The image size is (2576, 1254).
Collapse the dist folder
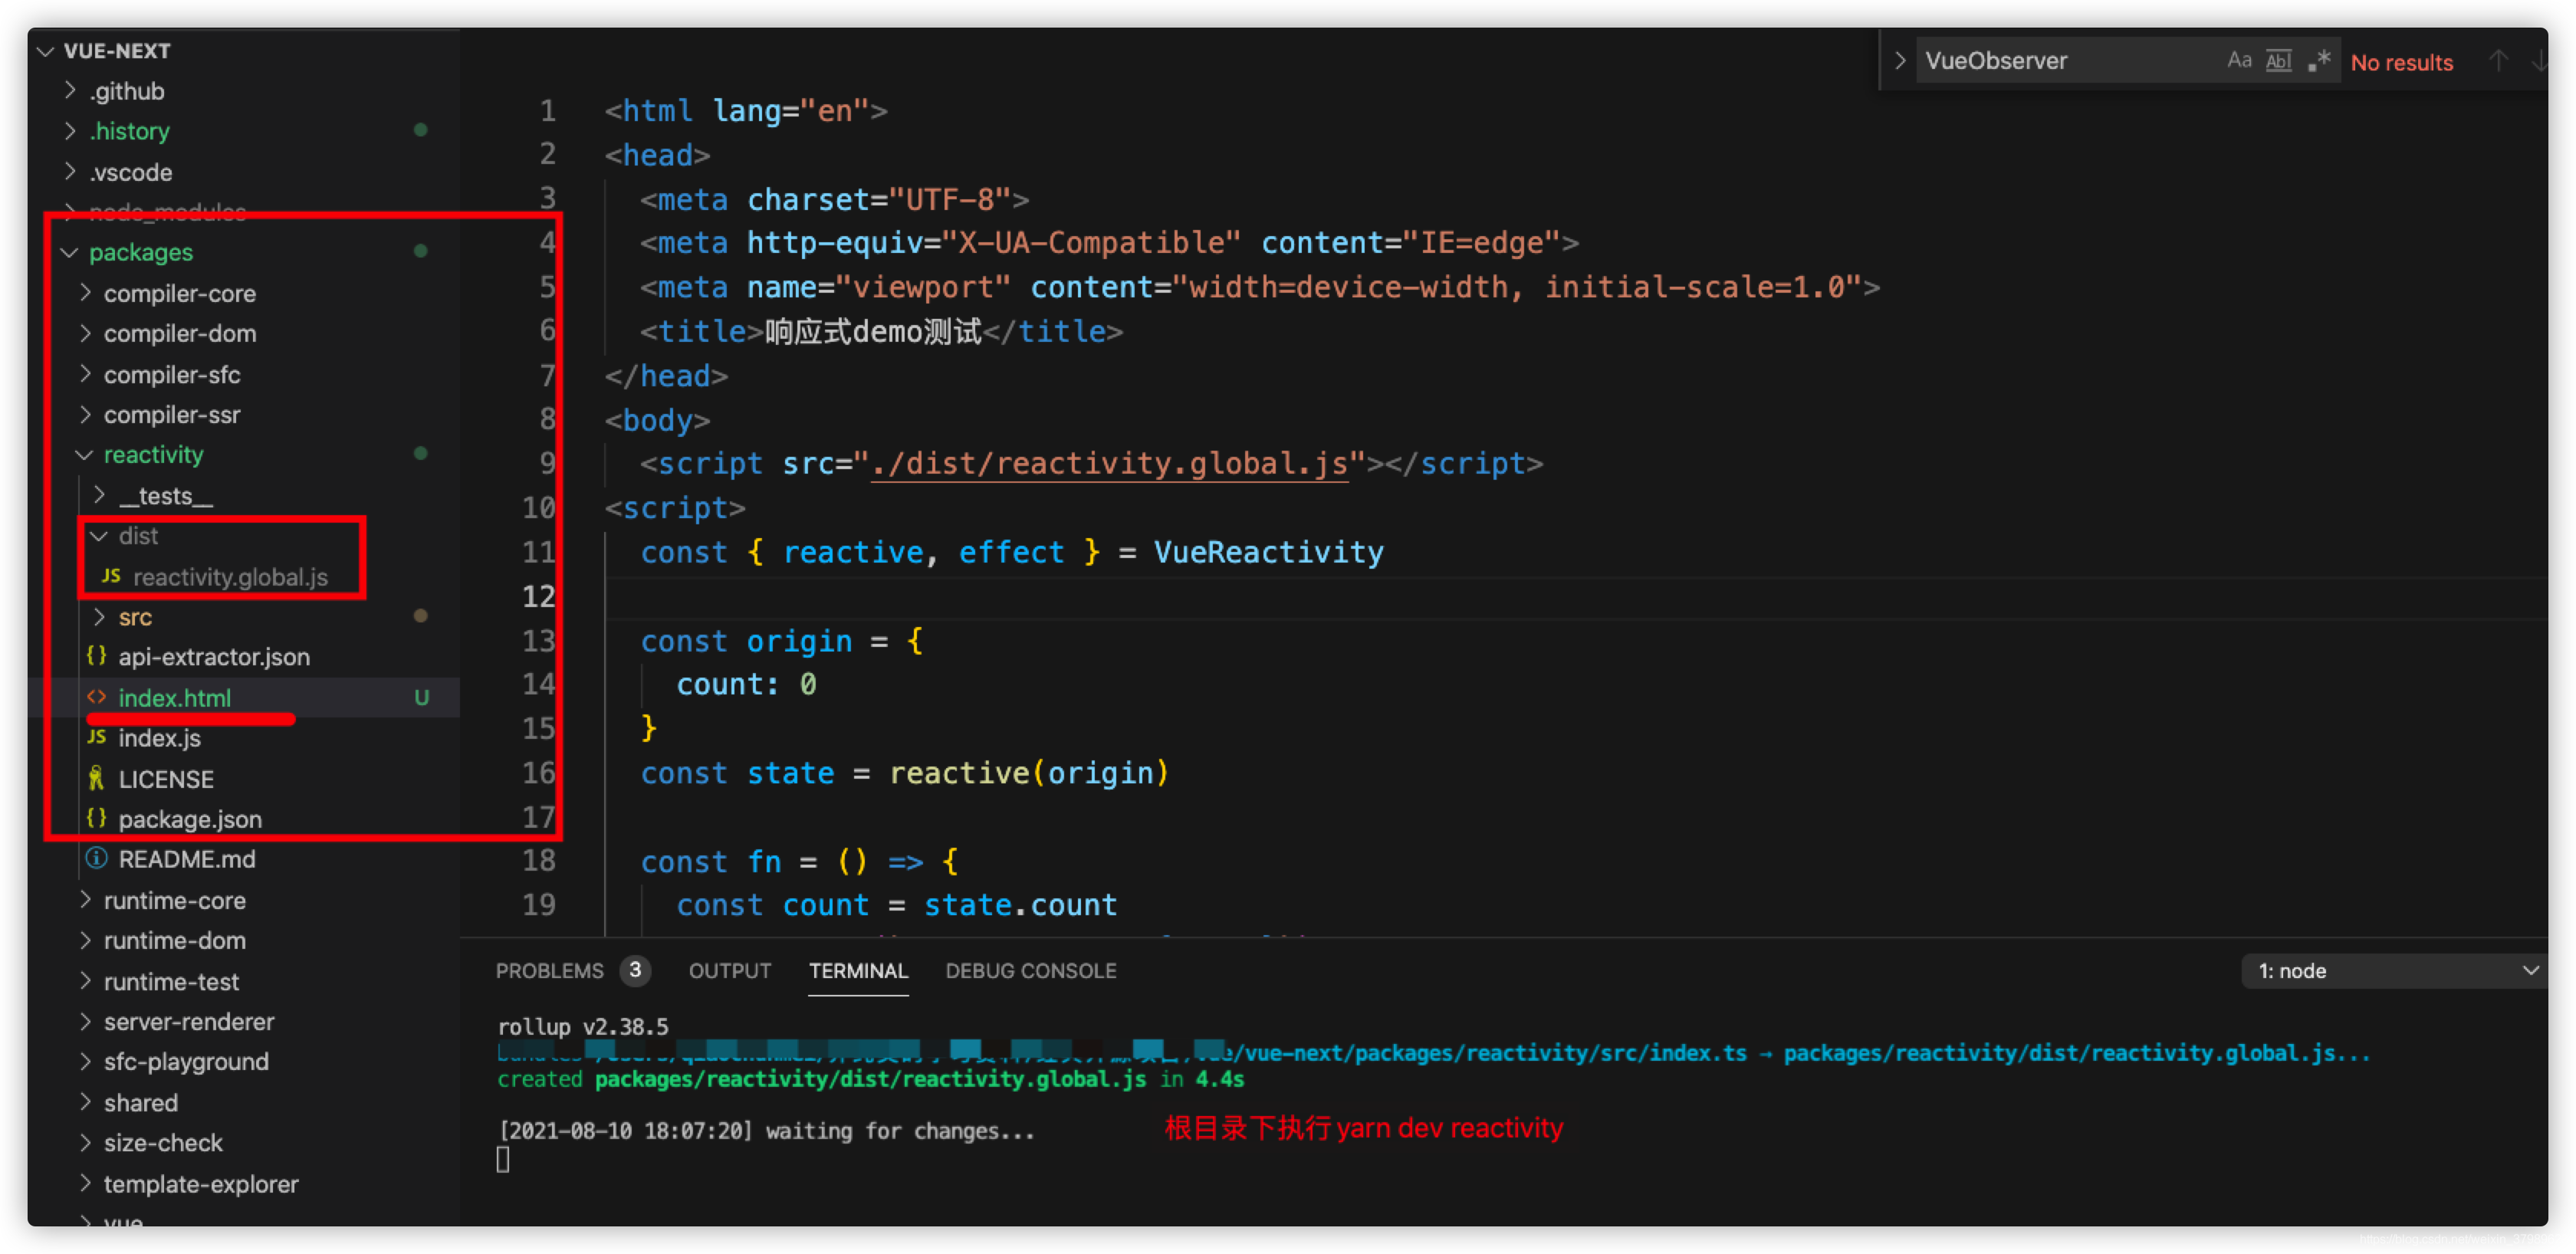[x=100, y=536]
